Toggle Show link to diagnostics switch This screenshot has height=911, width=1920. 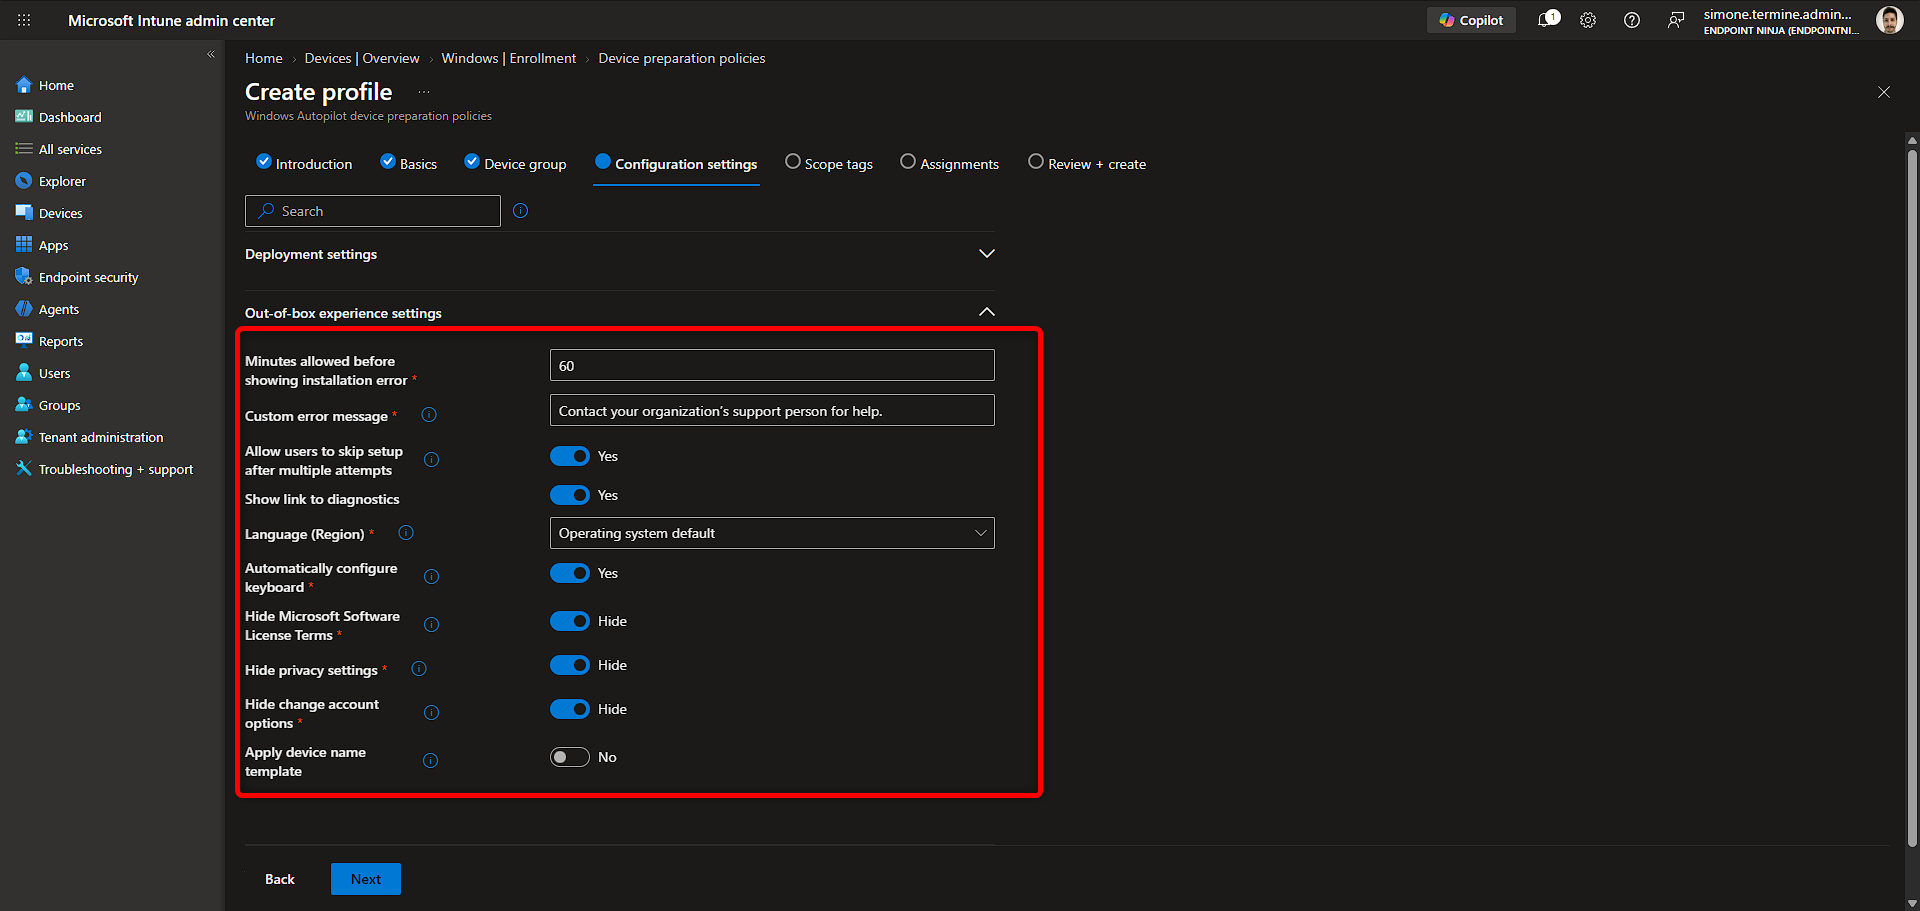[x=570, y=495]
